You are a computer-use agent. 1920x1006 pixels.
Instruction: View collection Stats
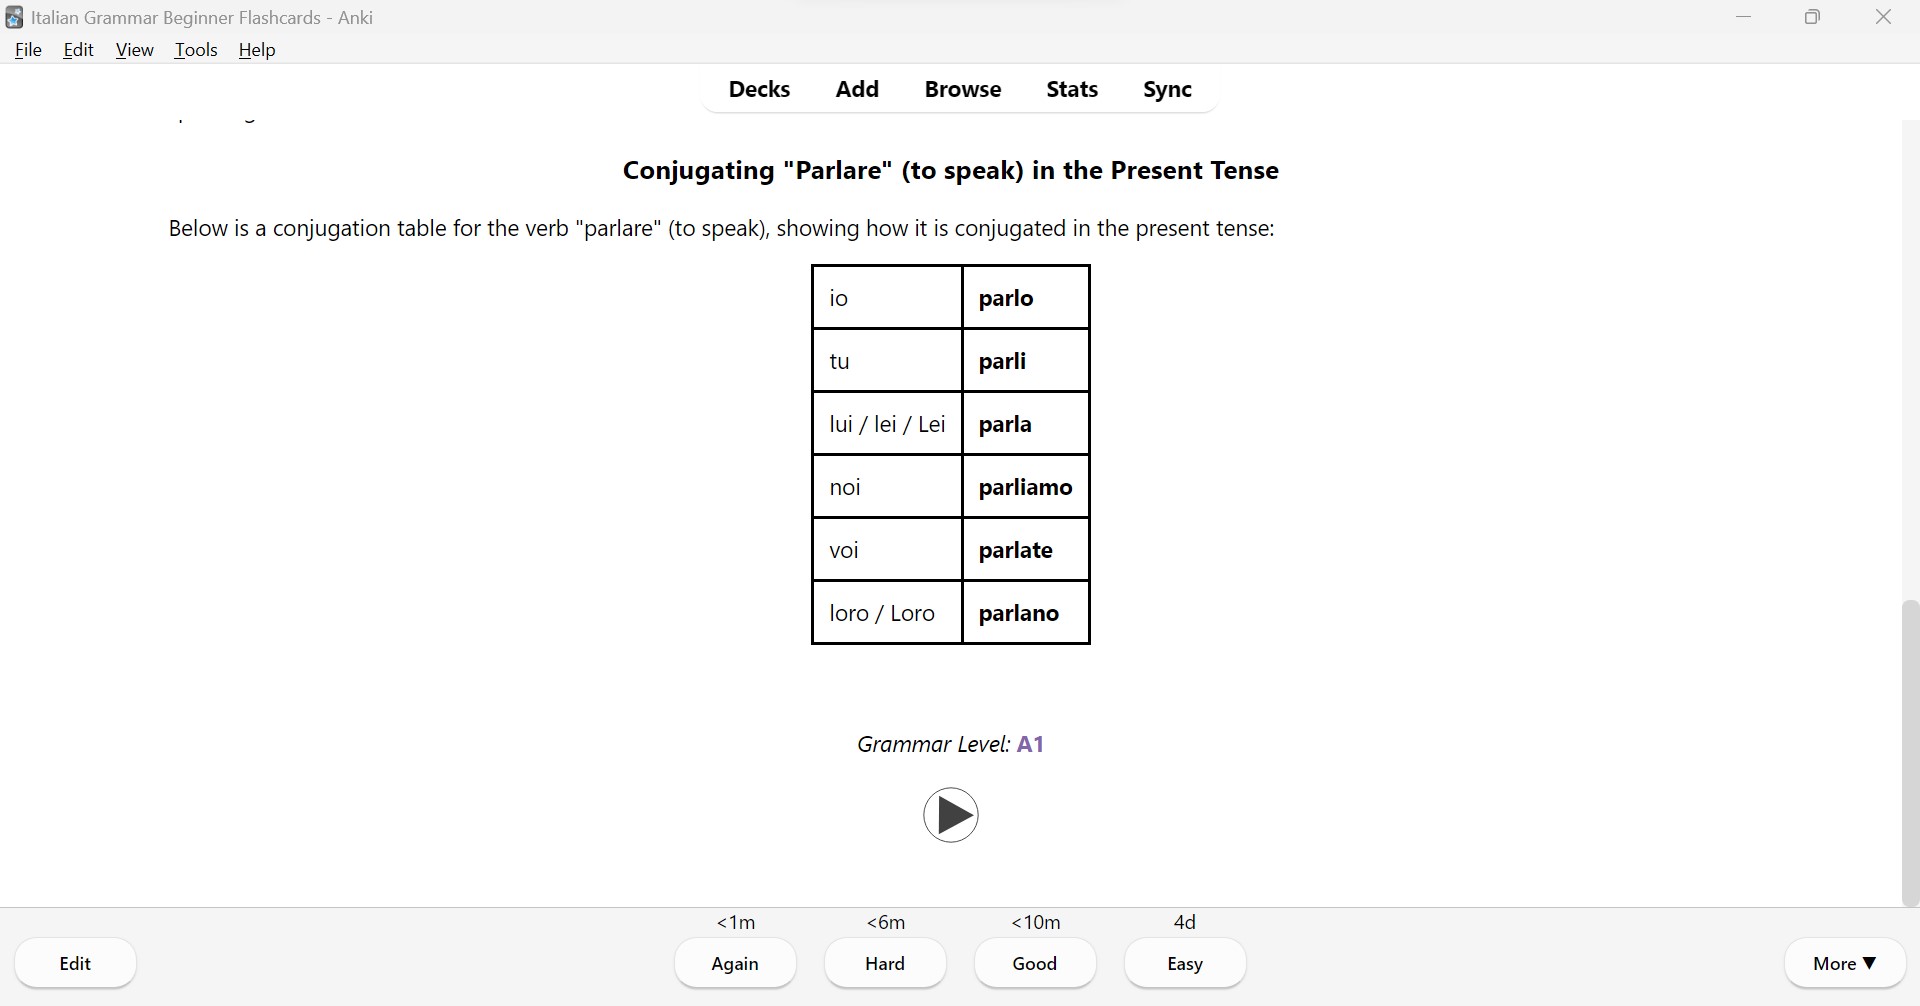1071,89
